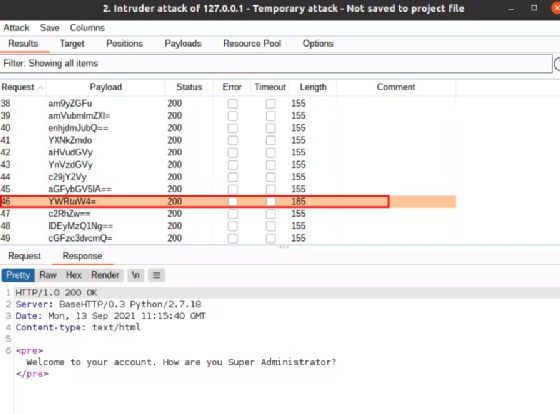Select the Render view button
This screenshot has width=560, height=414.
tap(105, 275)
